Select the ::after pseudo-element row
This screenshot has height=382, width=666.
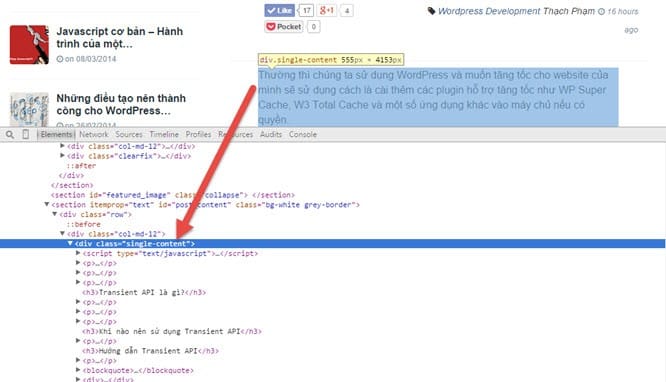(x=81, y=166)
